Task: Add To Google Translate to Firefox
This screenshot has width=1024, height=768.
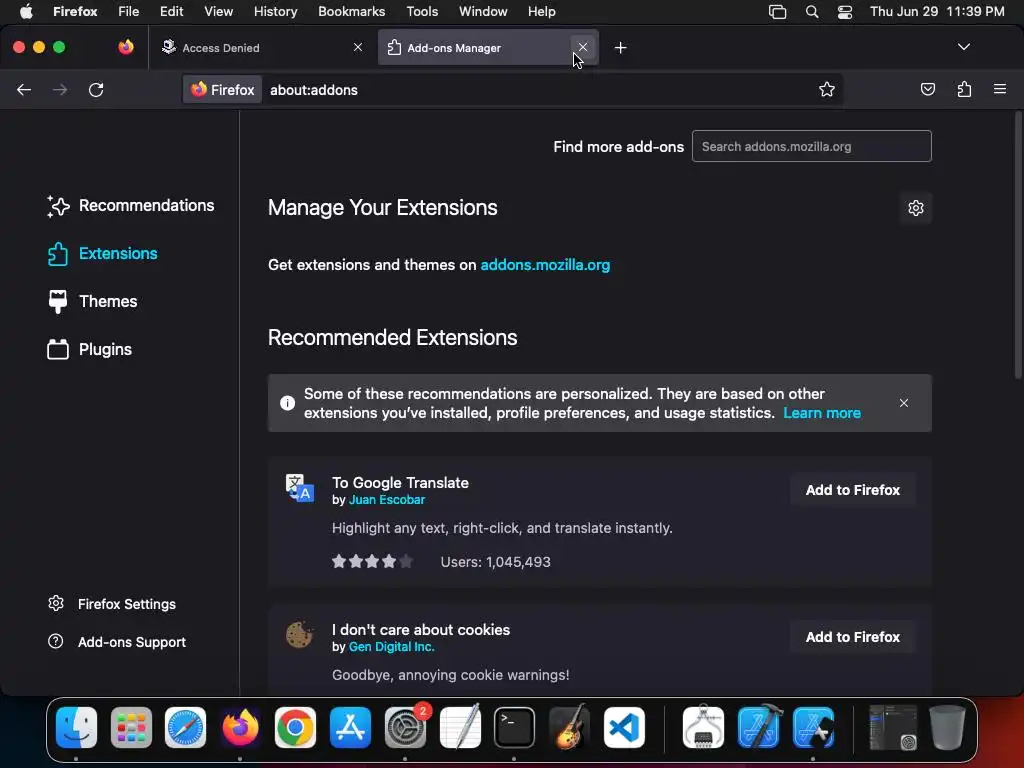Action: pos(852,490)
